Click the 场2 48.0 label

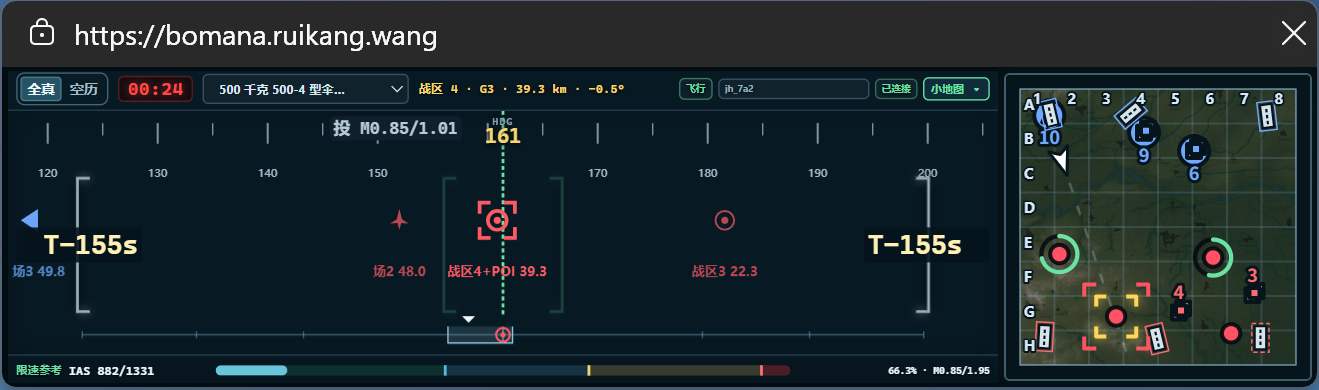[x=399, y=271]
